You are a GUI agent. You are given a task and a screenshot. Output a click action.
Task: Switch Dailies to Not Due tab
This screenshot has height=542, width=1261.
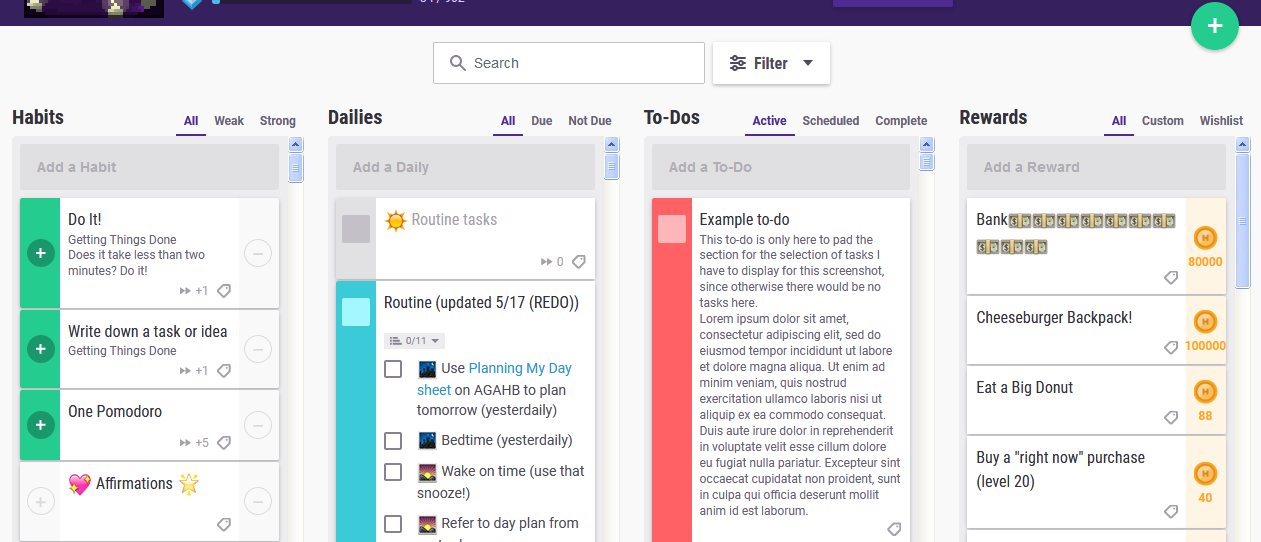[590, 121]
